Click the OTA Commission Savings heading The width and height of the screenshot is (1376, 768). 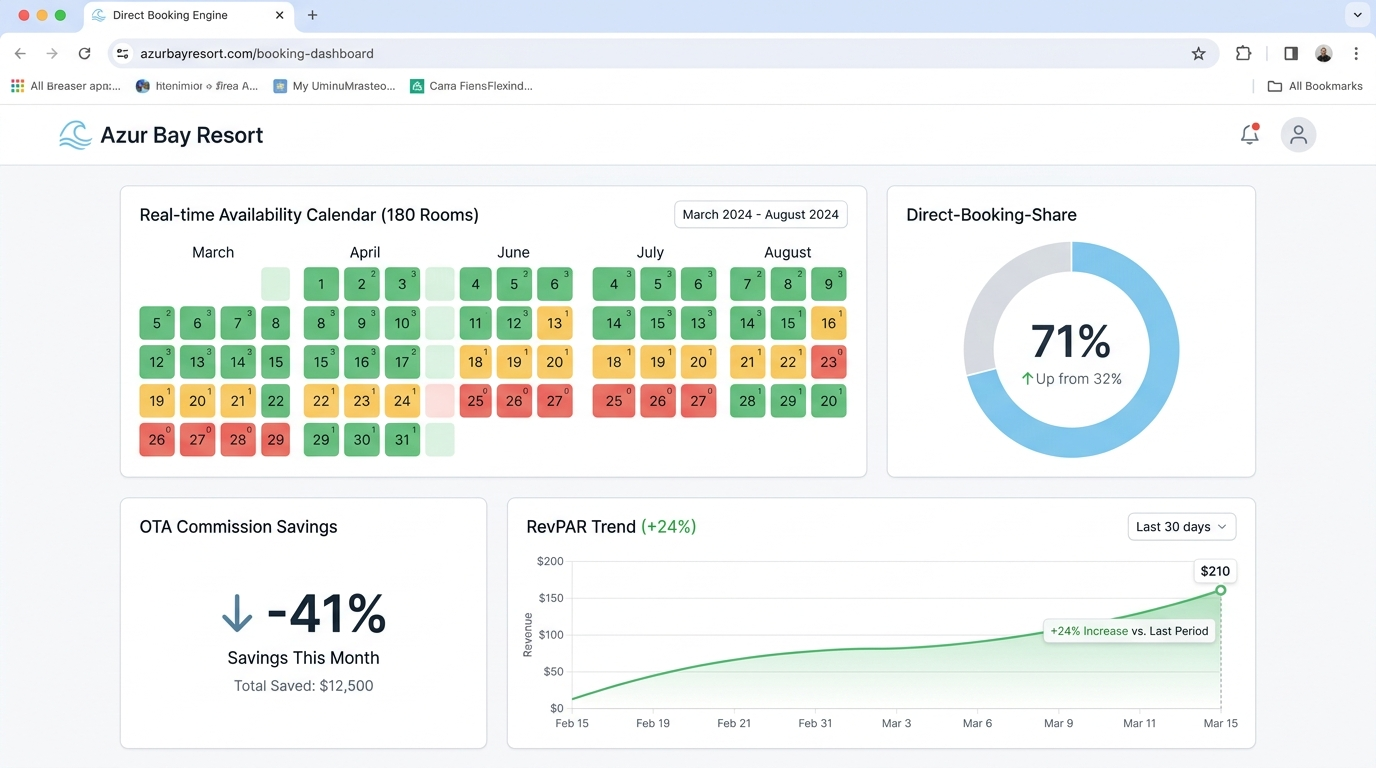[238, 527]
